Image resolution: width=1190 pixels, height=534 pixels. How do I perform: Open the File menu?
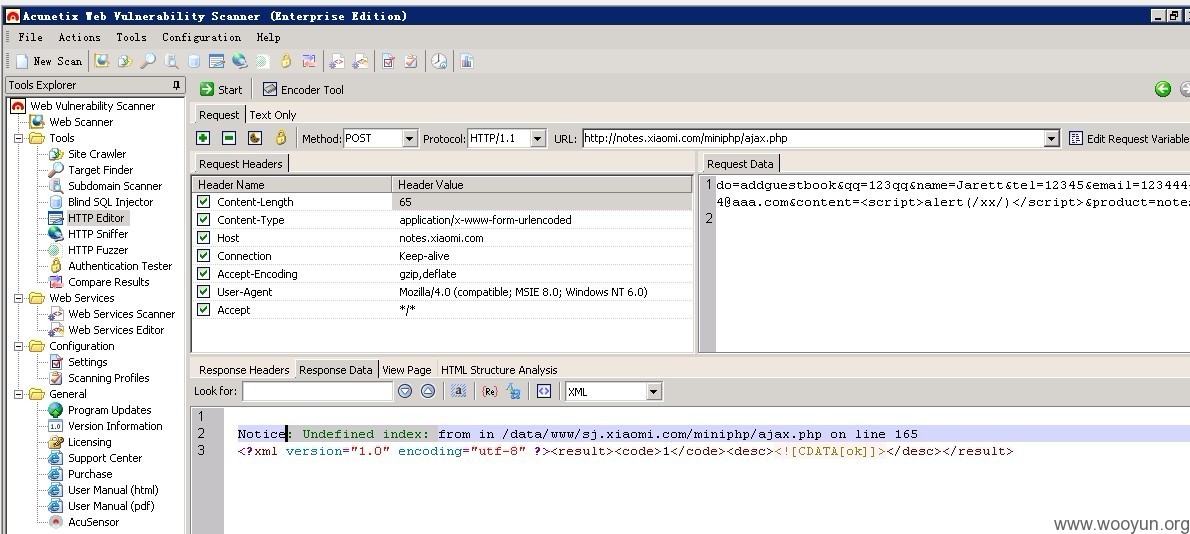pos(30,37)
